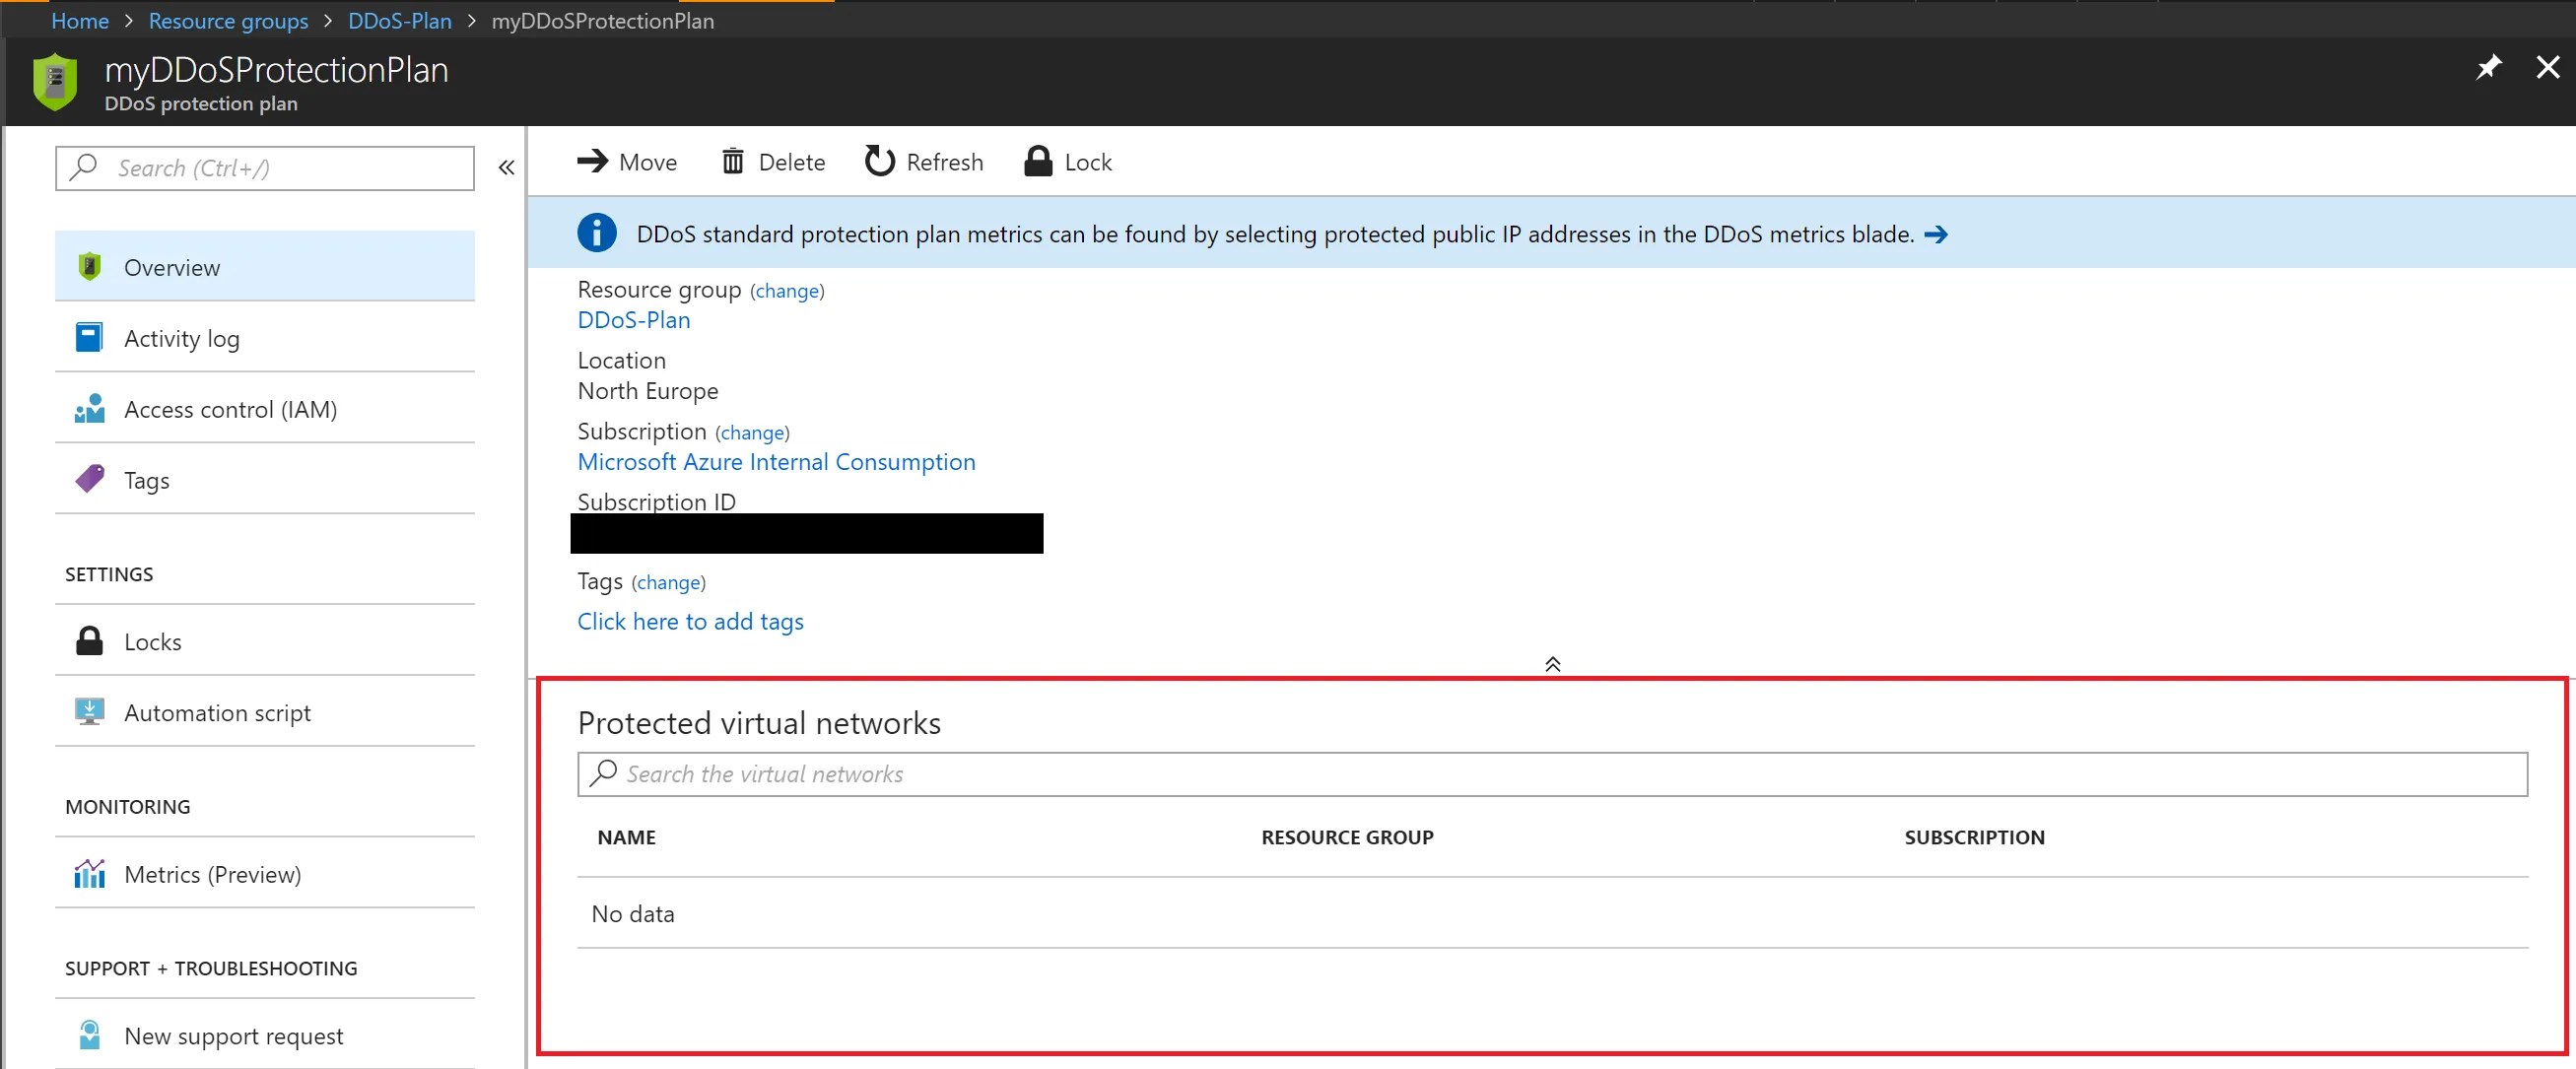Click the virtual networks search magnifier icon
The width and height of the screenshot is (2576, 1069).
click(x=603, y=772)
